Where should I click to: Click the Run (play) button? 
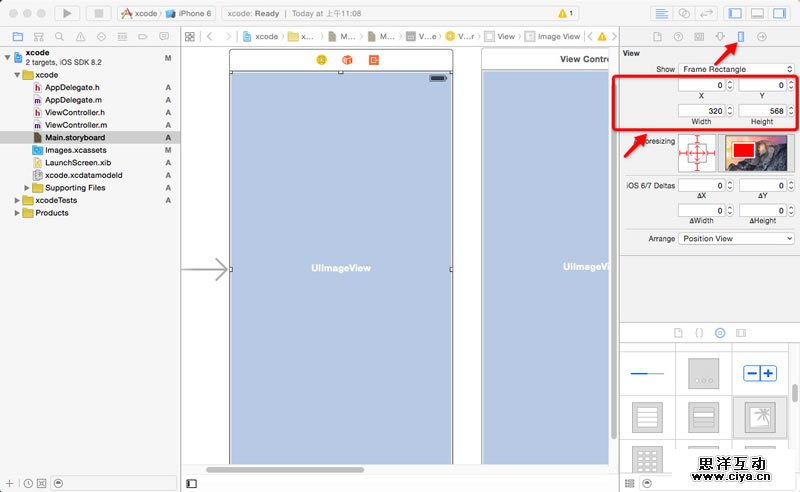(67, 14)
